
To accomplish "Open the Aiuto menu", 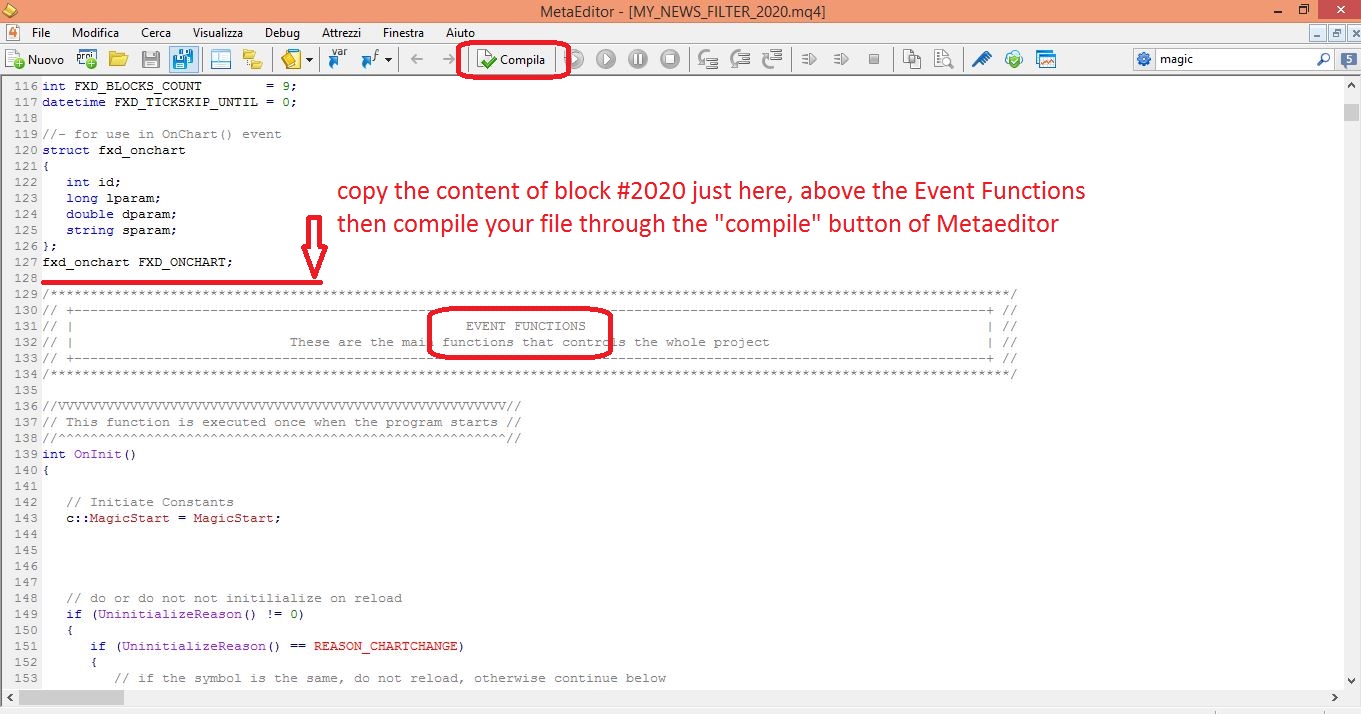I will point(460,33).
